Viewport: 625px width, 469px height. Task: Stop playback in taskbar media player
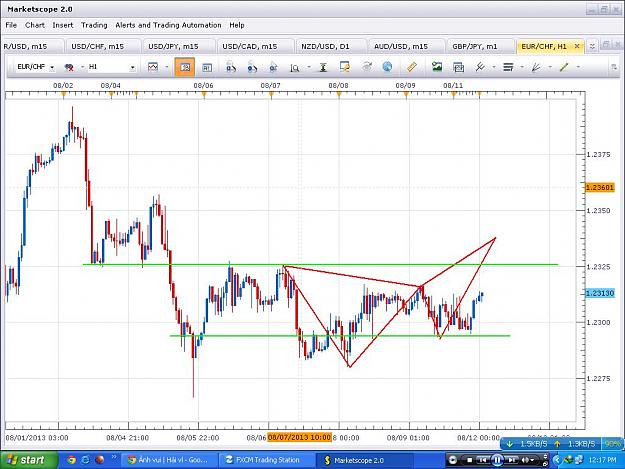click(x=469, y=460)
